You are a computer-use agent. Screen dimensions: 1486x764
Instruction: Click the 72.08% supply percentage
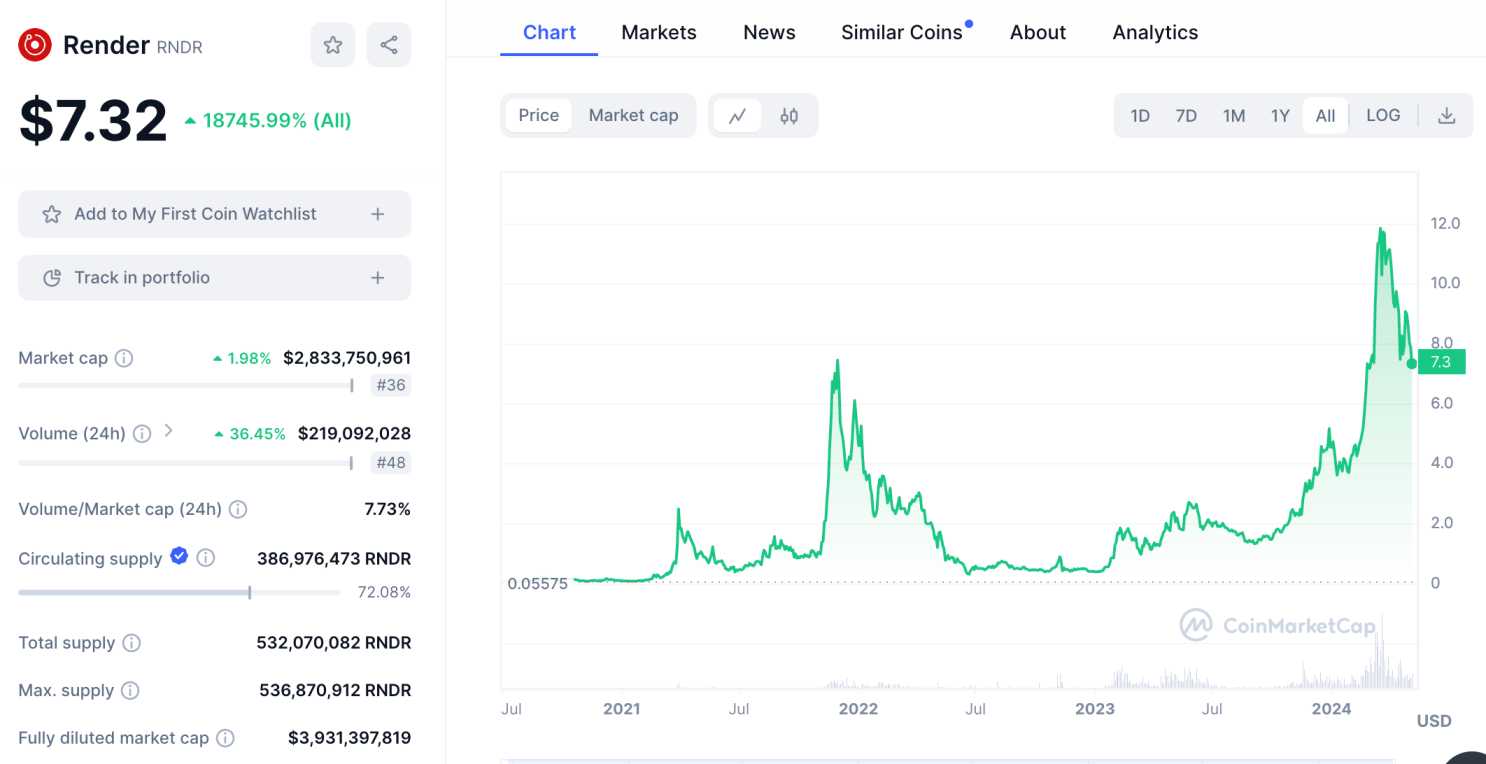384,592
